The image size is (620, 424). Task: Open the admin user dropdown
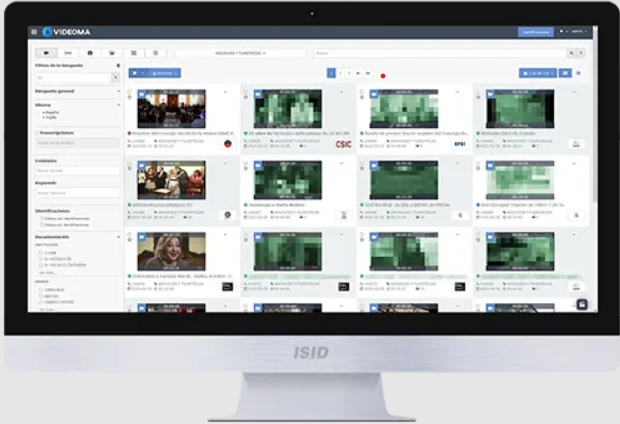pos(577,32)
